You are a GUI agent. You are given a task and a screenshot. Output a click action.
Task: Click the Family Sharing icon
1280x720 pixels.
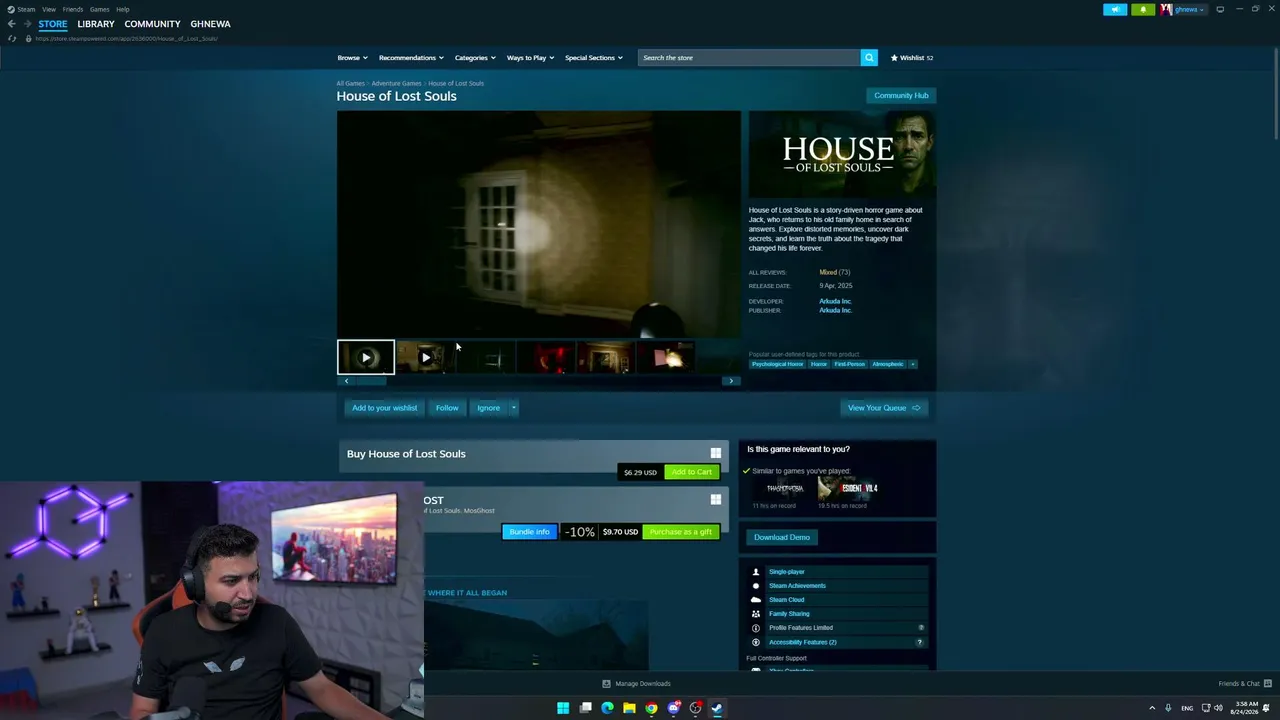click(x=756, y=614)
